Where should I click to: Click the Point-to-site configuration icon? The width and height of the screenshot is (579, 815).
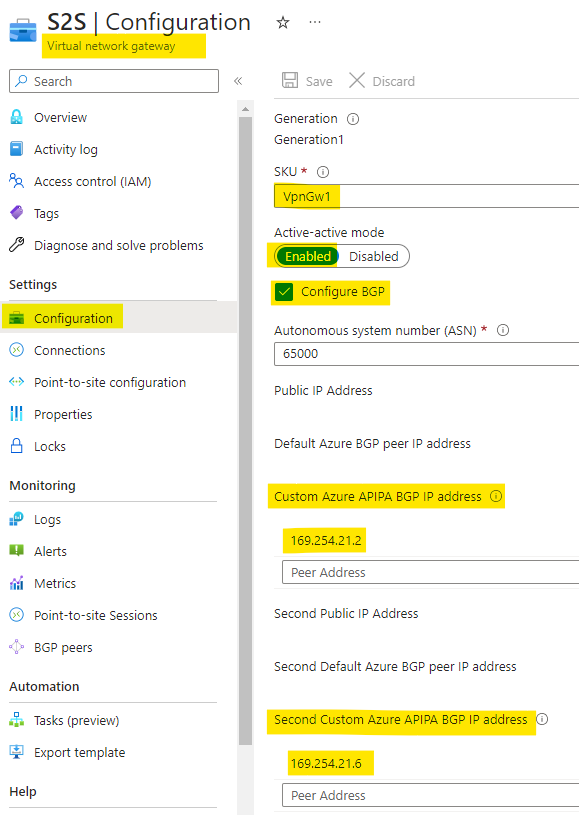click(17, 382)
